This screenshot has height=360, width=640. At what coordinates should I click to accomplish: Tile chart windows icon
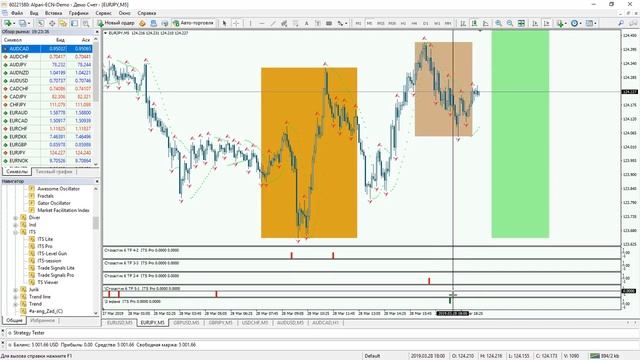pos(521,23)
